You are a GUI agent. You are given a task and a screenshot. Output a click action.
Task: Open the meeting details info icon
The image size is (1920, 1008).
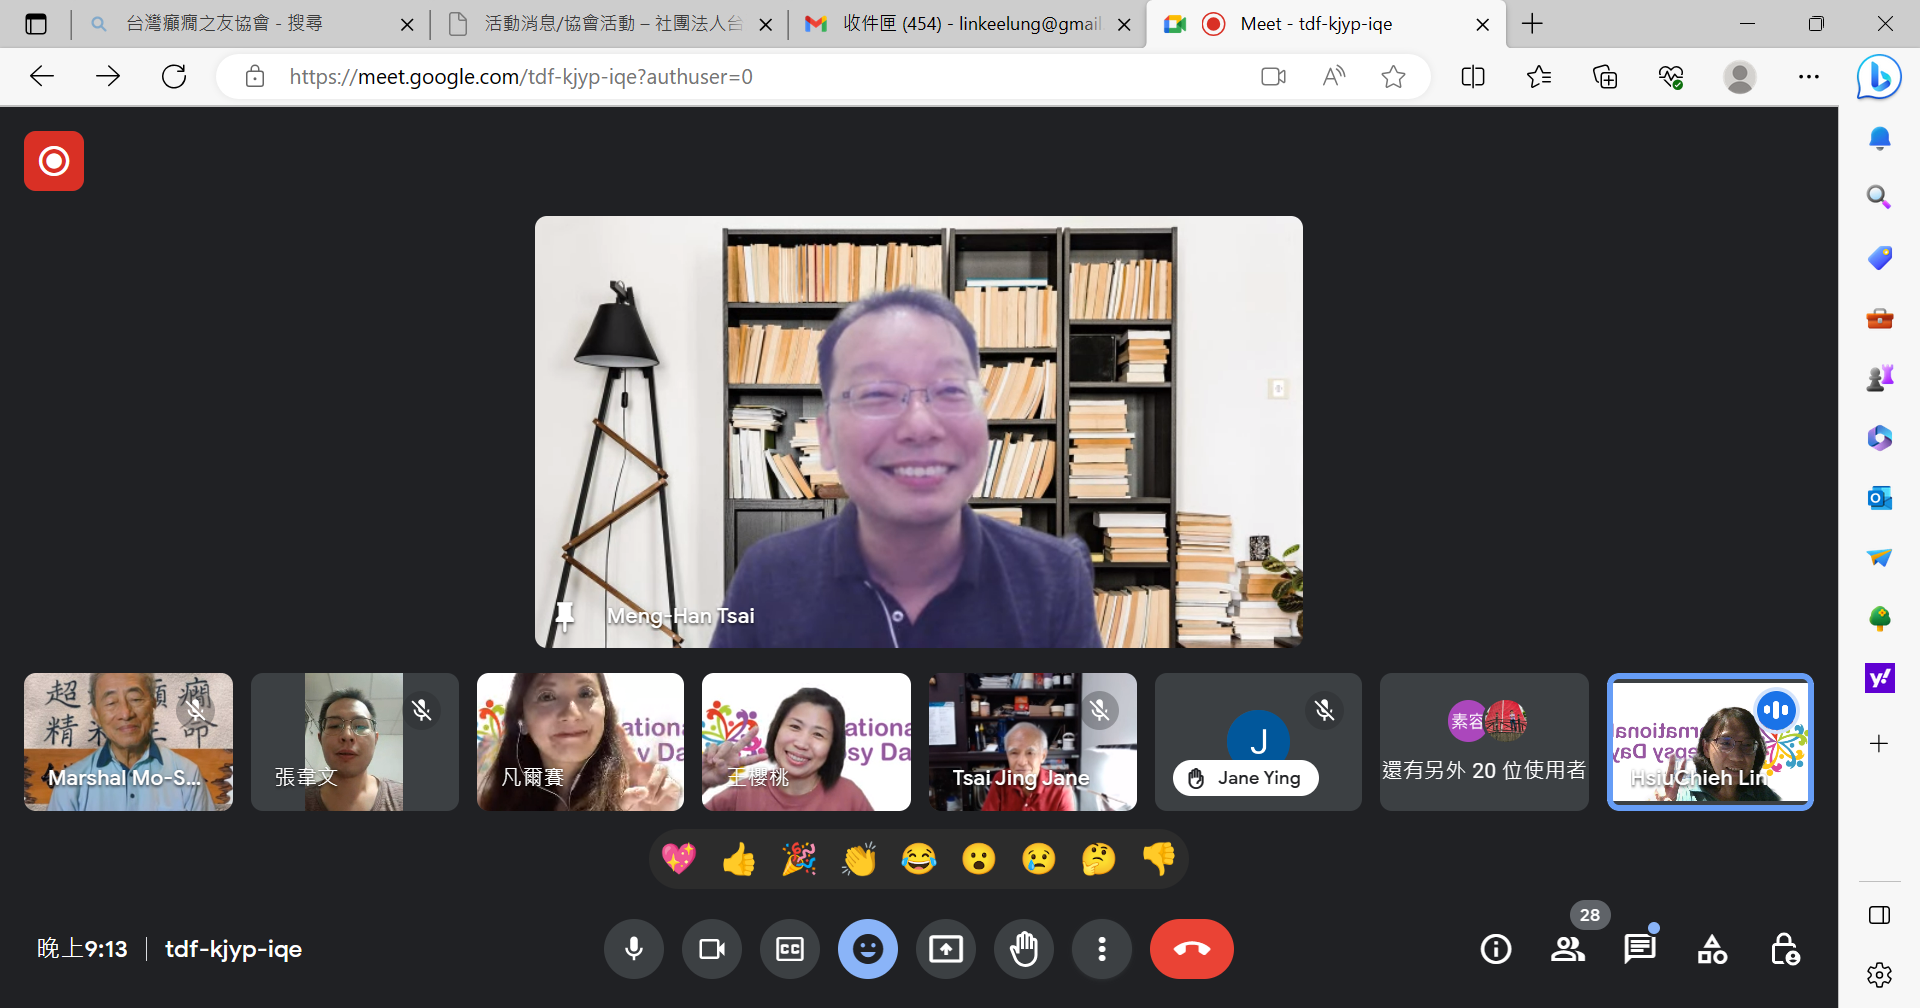point(1496,949)
